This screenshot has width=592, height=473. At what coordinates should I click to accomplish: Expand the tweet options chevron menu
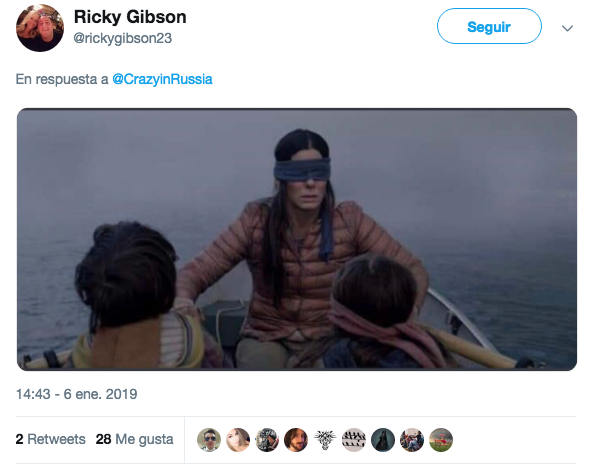[x=567, y=28]
